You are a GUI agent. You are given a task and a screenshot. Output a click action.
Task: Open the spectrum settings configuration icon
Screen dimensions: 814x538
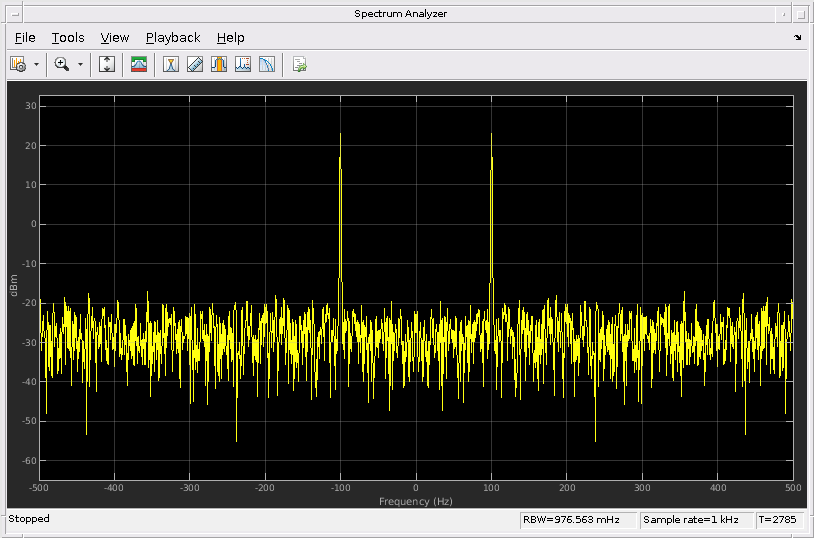click(18, 64)
